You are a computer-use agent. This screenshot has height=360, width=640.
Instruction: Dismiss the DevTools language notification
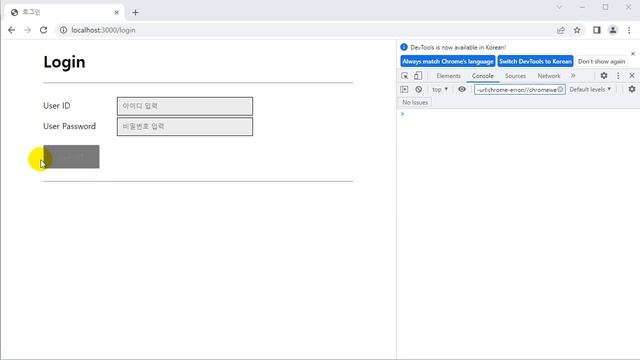(633, 54)
